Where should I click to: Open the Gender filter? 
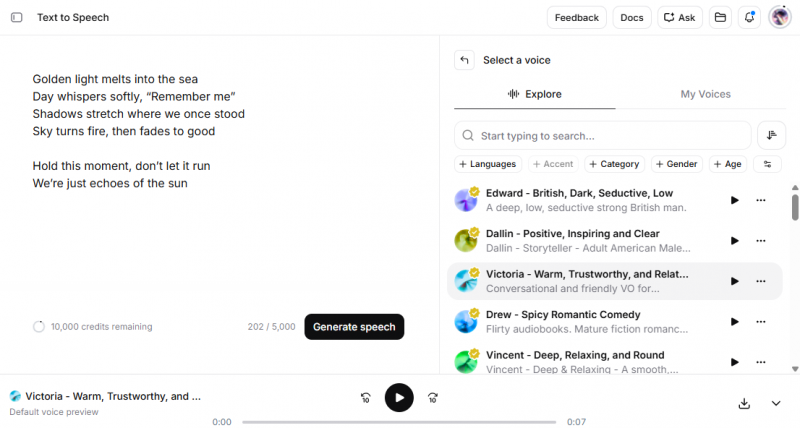pos(677,164)
